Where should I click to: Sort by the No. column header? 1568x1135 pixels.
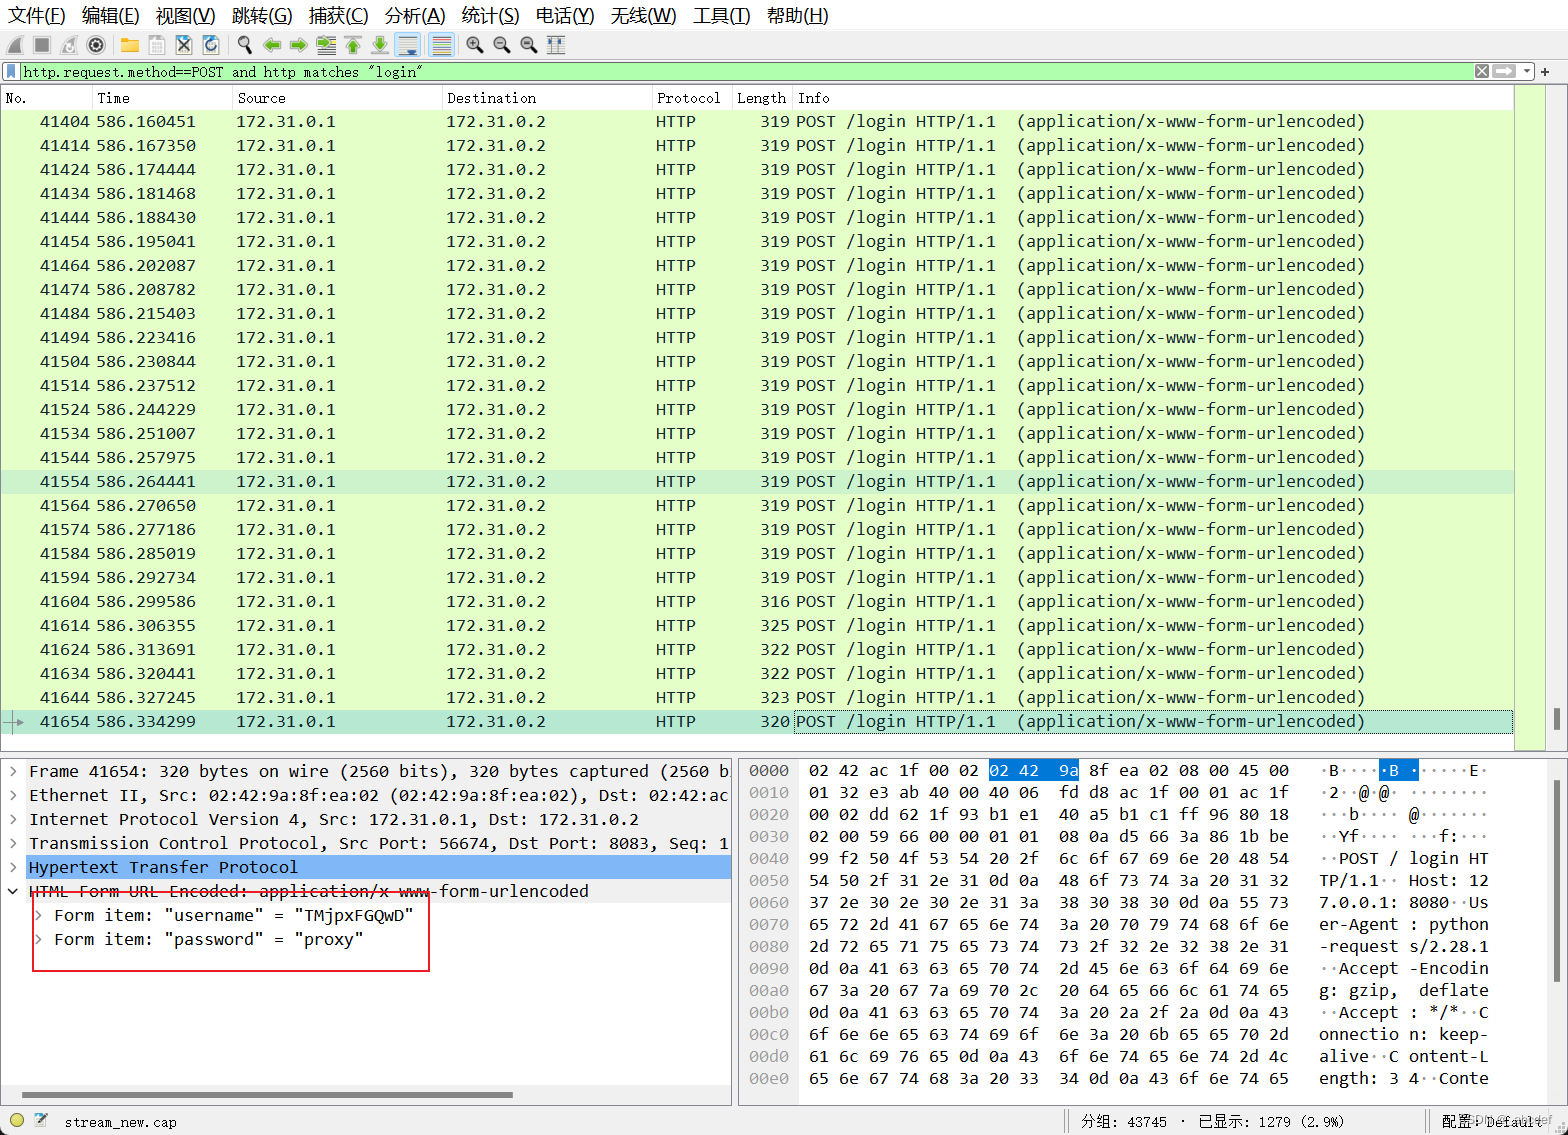point(47,98)
